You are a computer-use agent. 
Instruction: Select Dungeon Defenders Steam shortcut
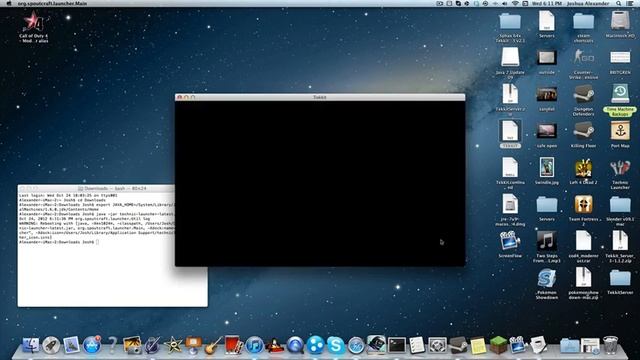[x=583, y=99]
